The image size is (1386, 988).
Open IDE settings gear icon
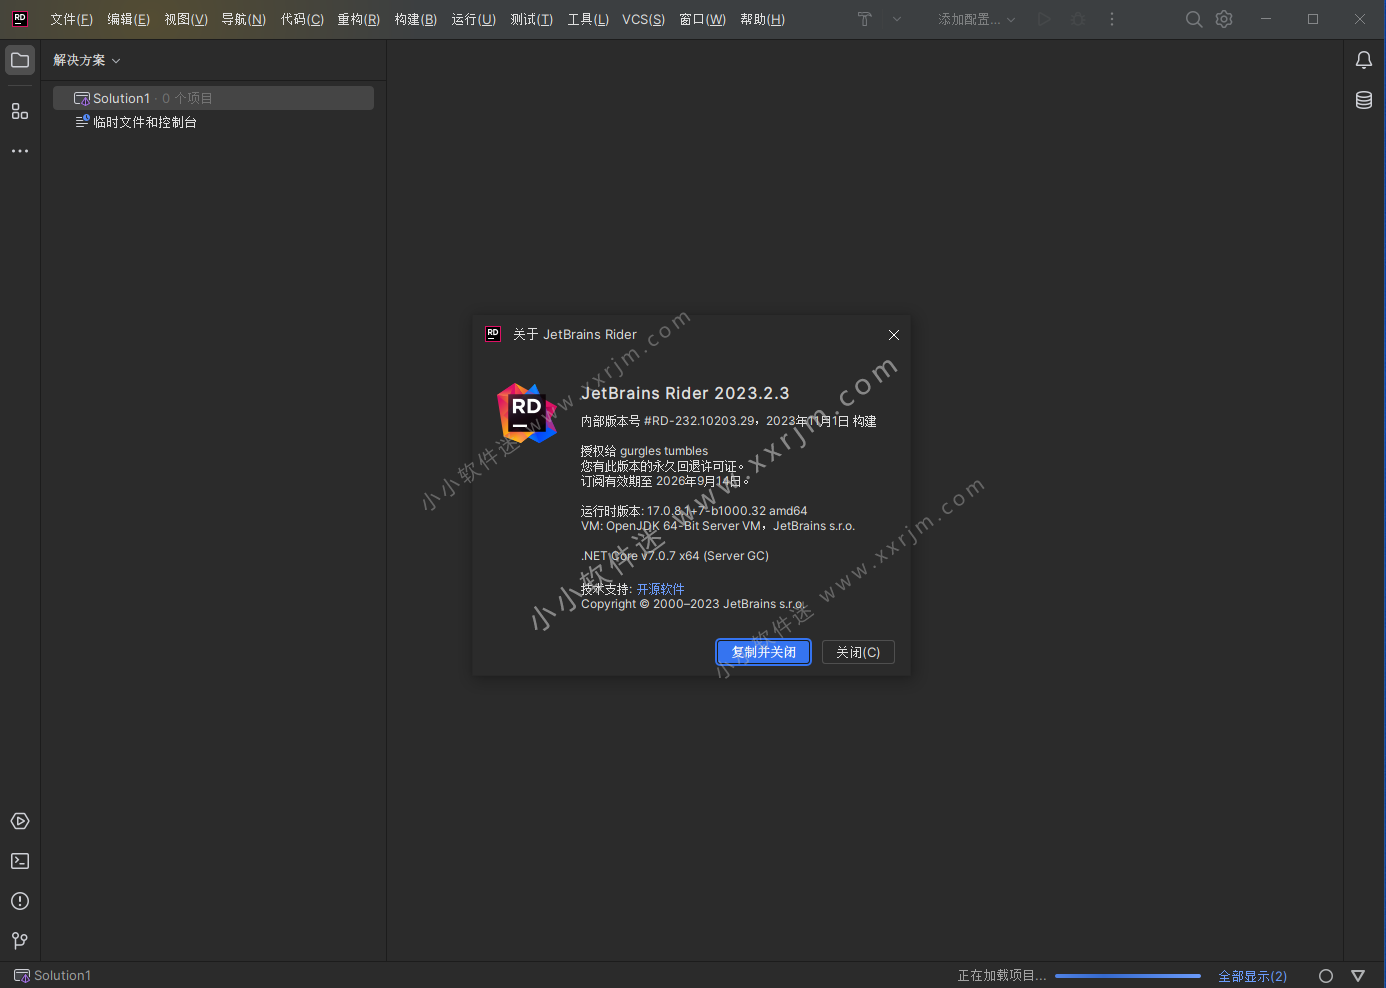tap(1224, 19)
